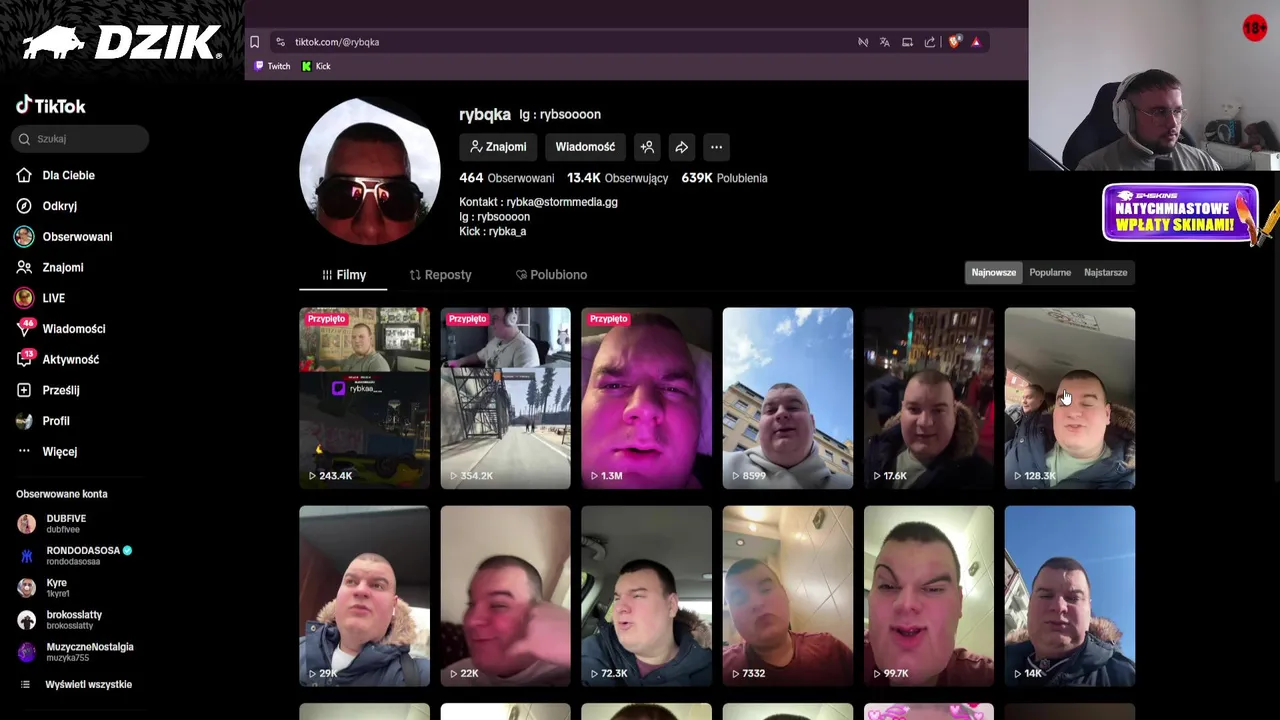Click the Prześlij plus icon

tap(24, 390)
